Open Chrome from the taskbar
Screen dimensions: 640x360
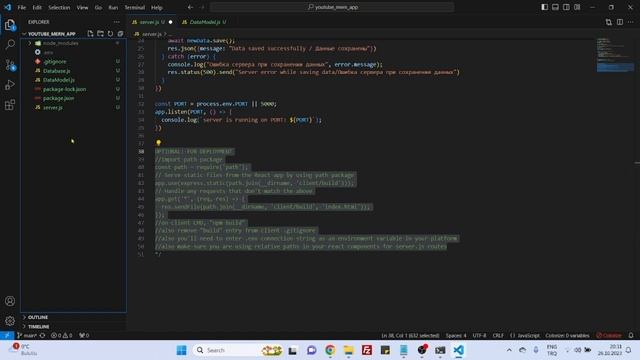pyautogui.click(x=330, y=350)
